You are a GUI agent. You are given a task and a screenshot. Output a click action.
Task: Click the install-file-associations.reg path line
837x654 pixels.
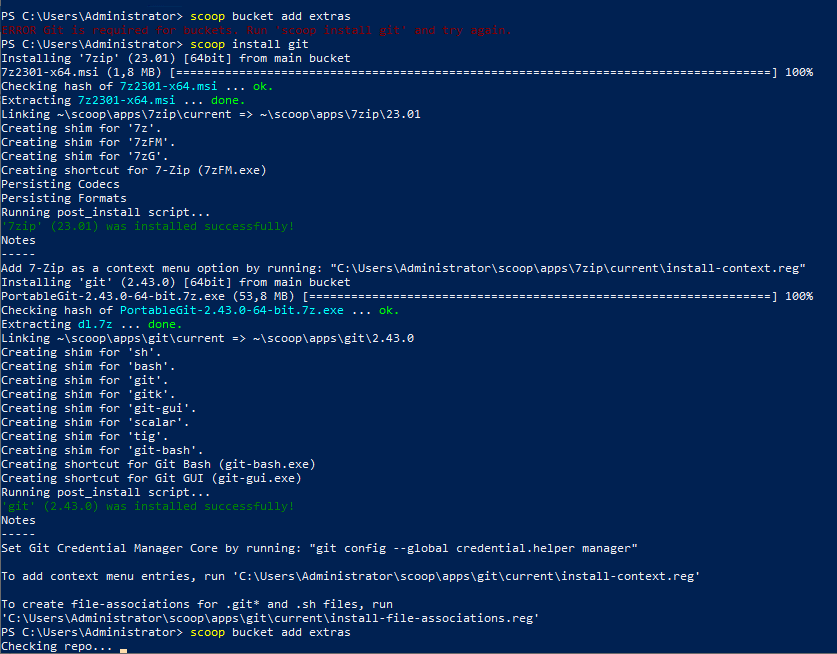(270, 618)
